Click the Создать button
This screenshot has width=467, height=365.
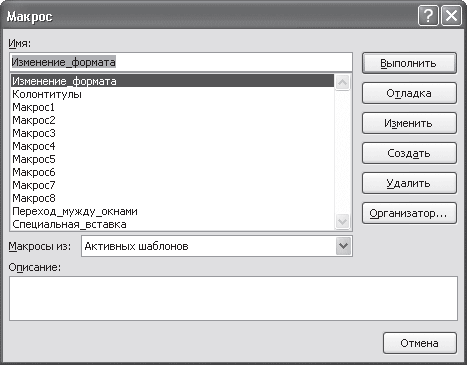[x=409, y=153]
